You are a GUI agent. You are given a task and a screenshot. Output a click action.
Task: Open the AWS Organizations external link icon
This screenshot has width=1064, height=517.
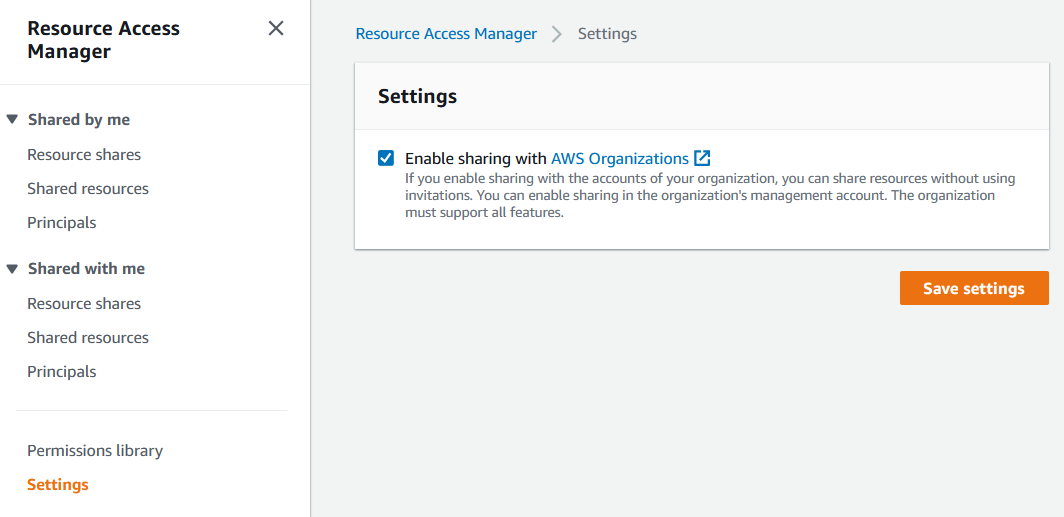702,158
